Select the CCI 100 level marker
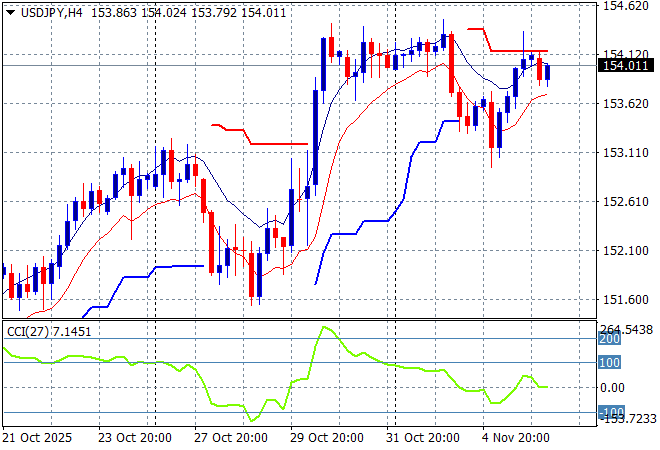This screenshot has height=450, width=660. [x=609, y=362]
